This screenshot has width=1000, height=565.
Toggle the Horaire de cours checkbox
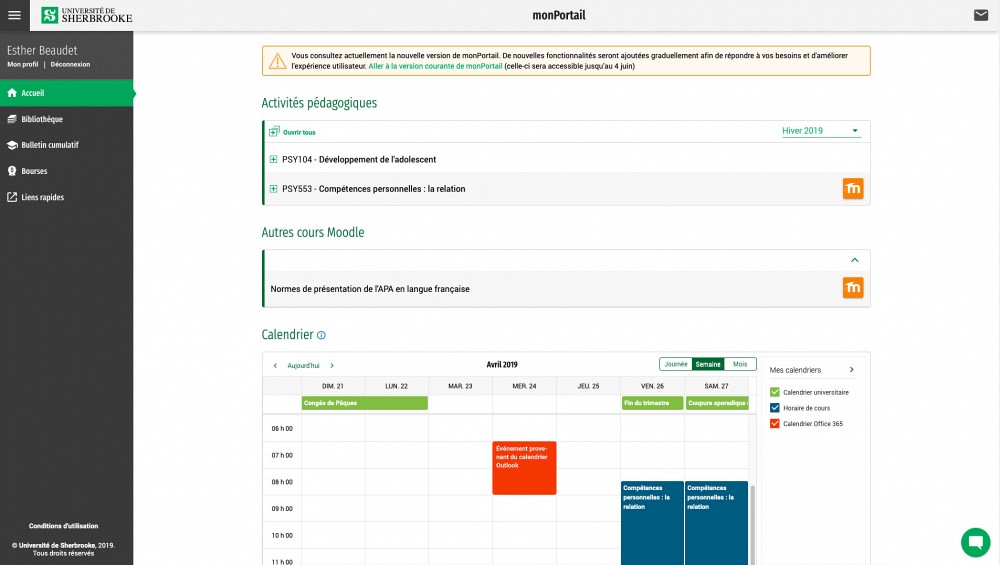click(775, 408)
